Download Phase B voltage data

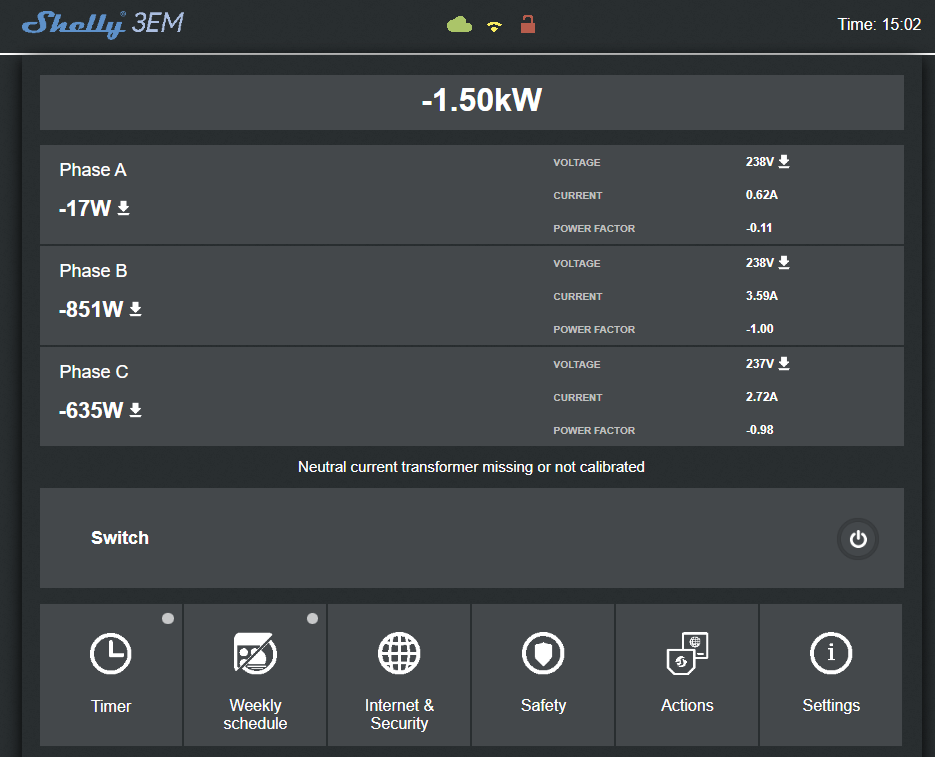click(x=784, y=262)
